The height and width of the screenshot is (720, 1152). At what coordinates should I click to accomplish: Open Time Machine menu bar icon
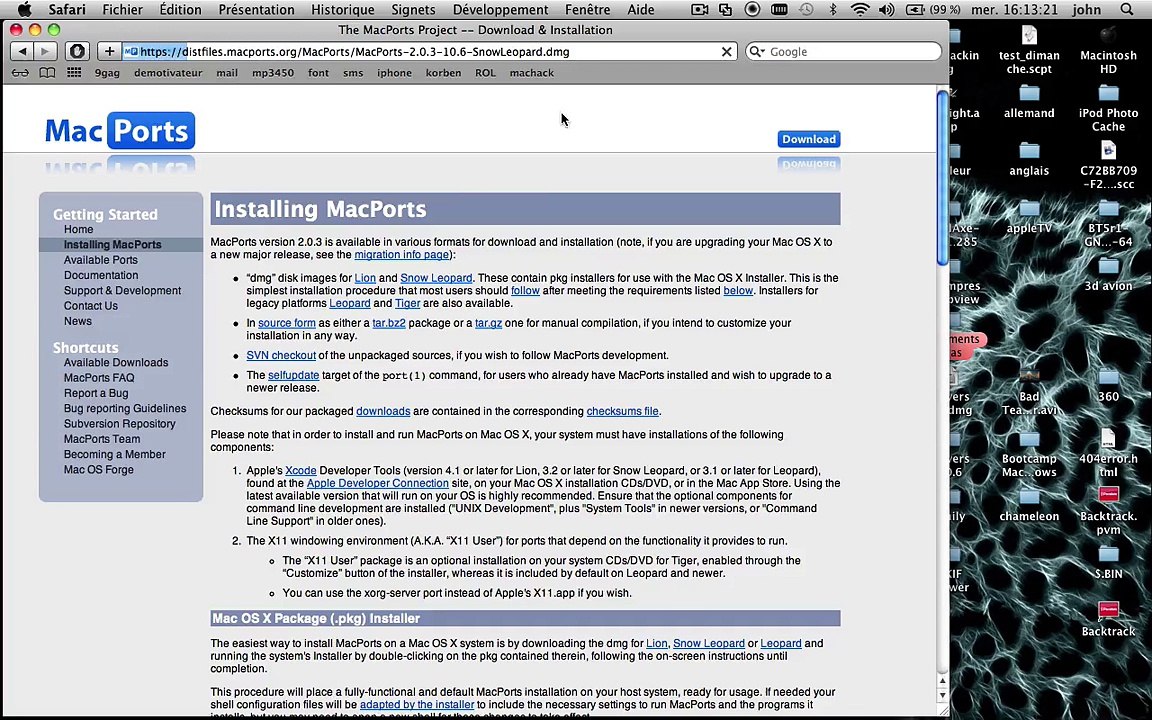click(x=806, y=10)
